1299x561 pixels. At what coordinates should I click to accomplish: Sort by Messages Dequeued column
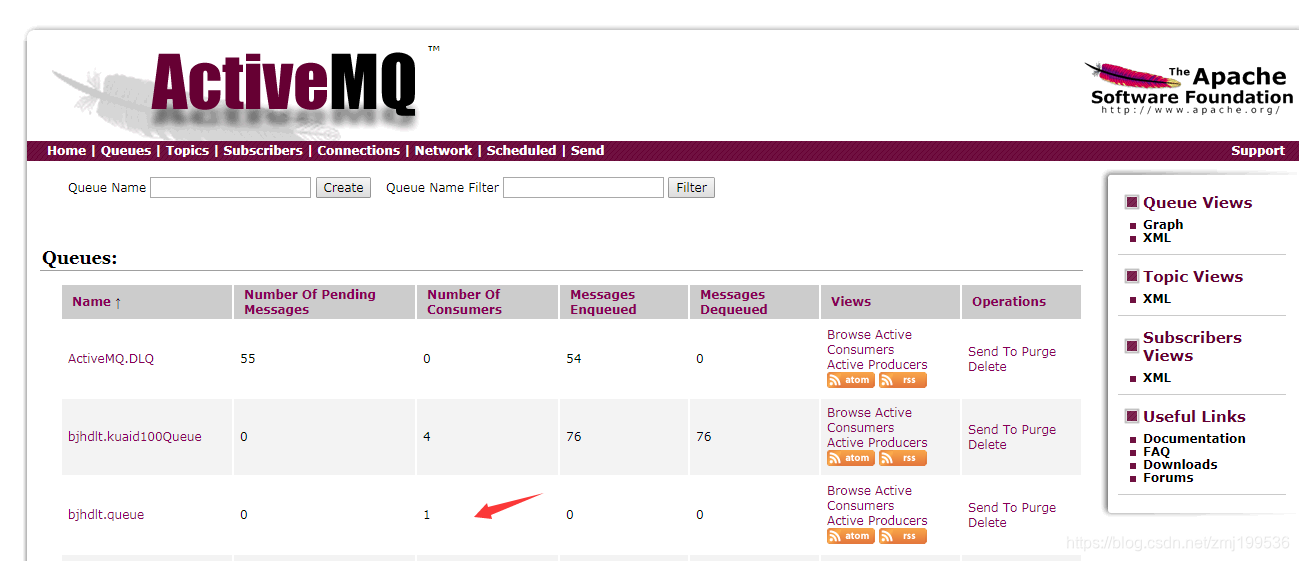click(733, 302)
